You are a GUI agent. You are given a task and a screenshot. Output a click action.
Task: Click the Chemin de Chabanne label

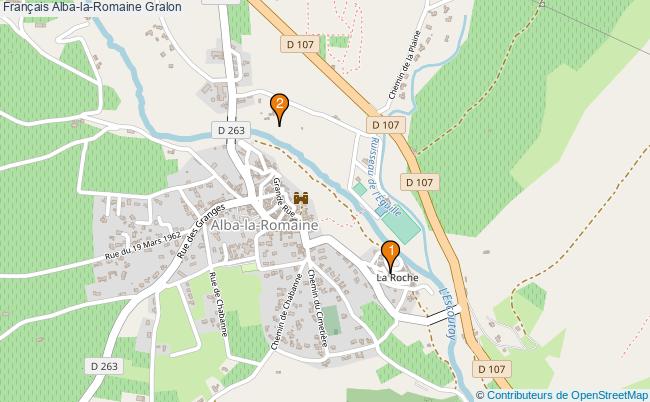coord(286,312)
